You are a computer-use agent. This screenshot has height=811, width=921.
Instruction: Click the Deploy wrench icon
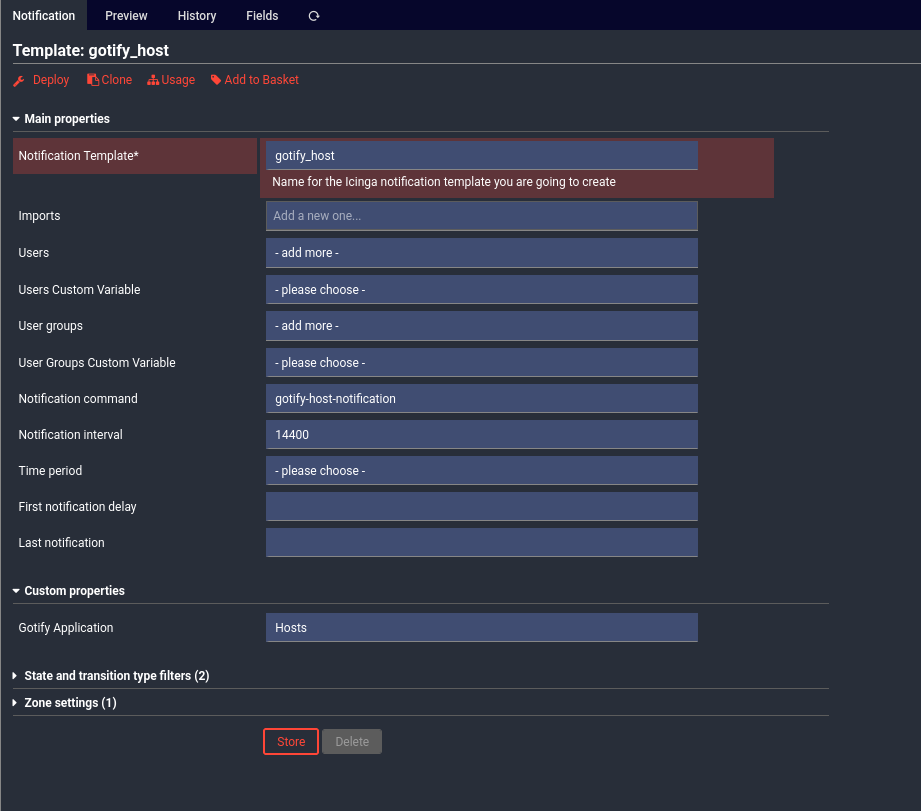coord(19,81)
